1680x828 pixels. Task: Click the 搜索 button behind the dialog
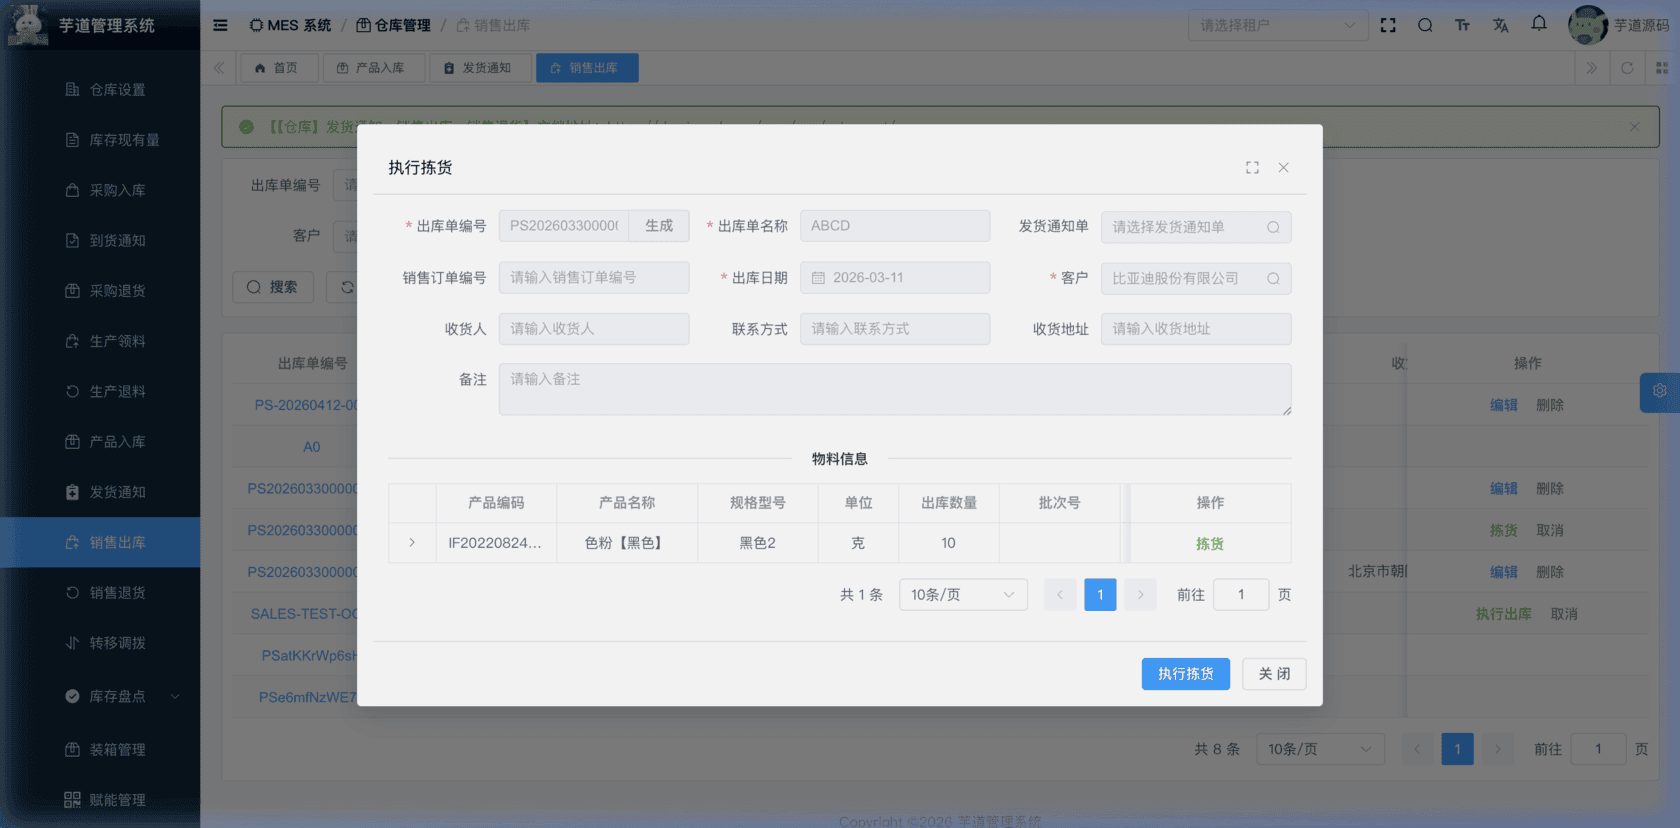click(x=273, y=287)
